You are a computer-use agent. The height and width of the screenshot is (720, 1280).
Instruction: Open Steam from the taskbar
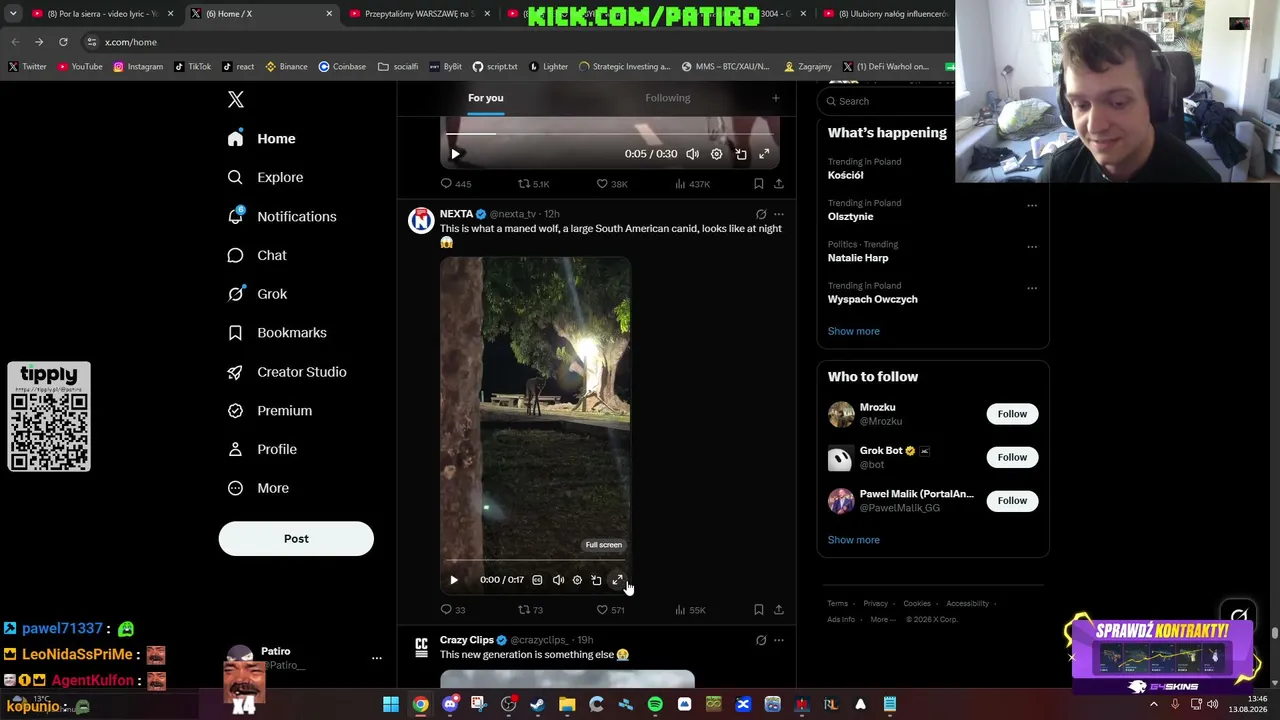(x=538, y=704)
